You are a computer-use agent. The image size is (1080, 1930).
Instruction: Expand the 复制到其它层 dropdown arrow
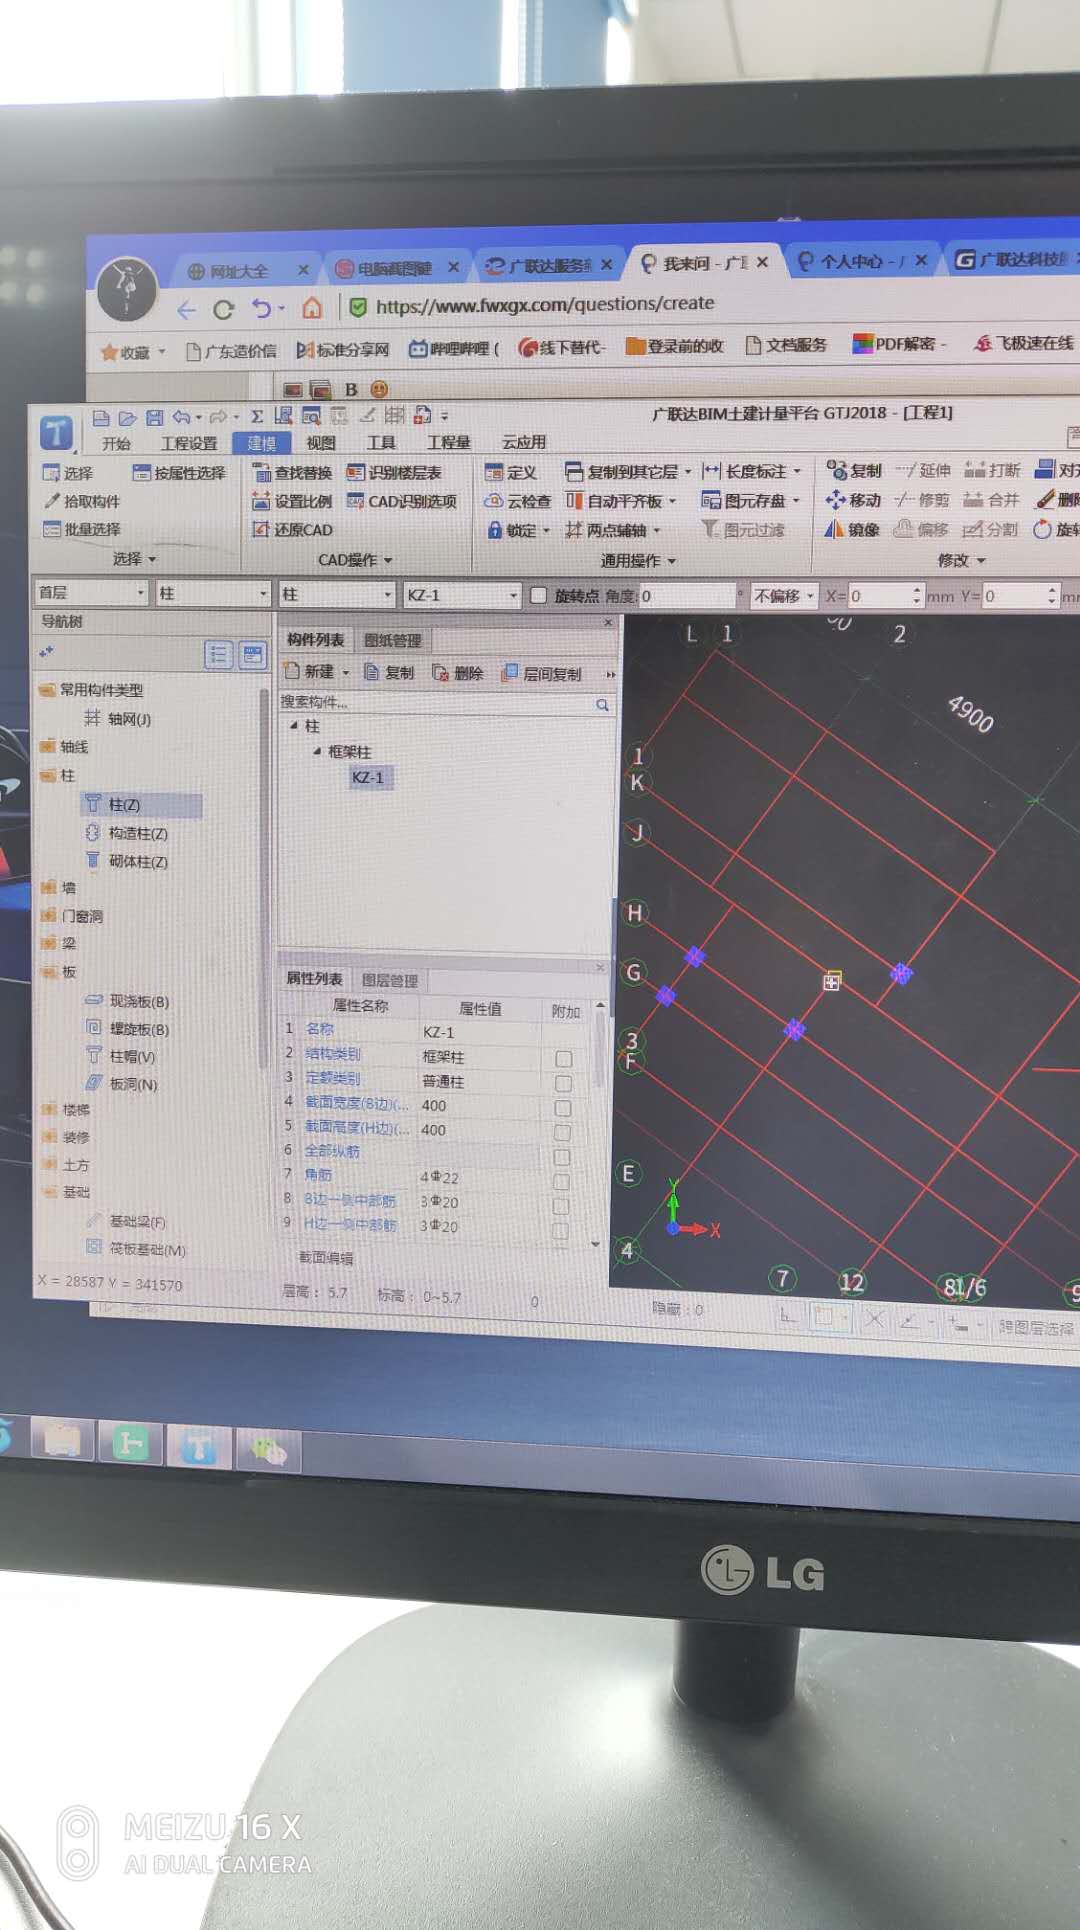pyautogui.click(x=688, y=471)
